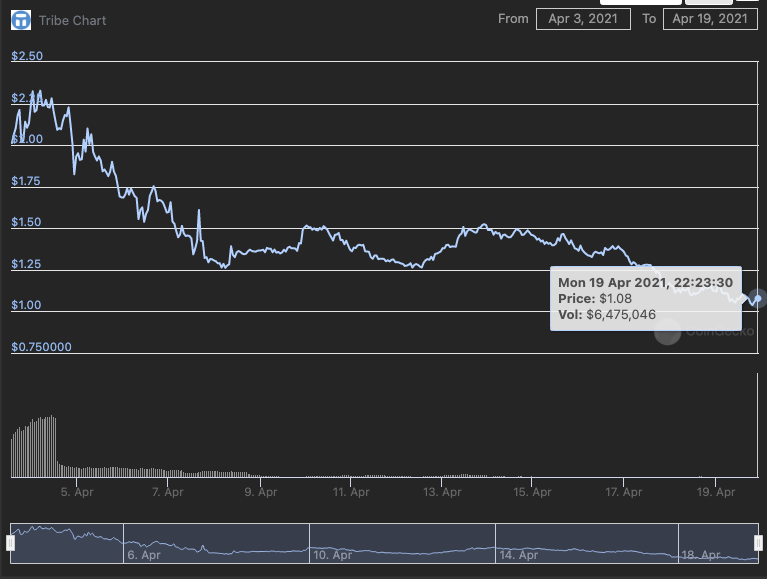This screenshot has width=767, height=579.
Task: Click the $1.25 price axis label
Action: (x=26, y=264)
